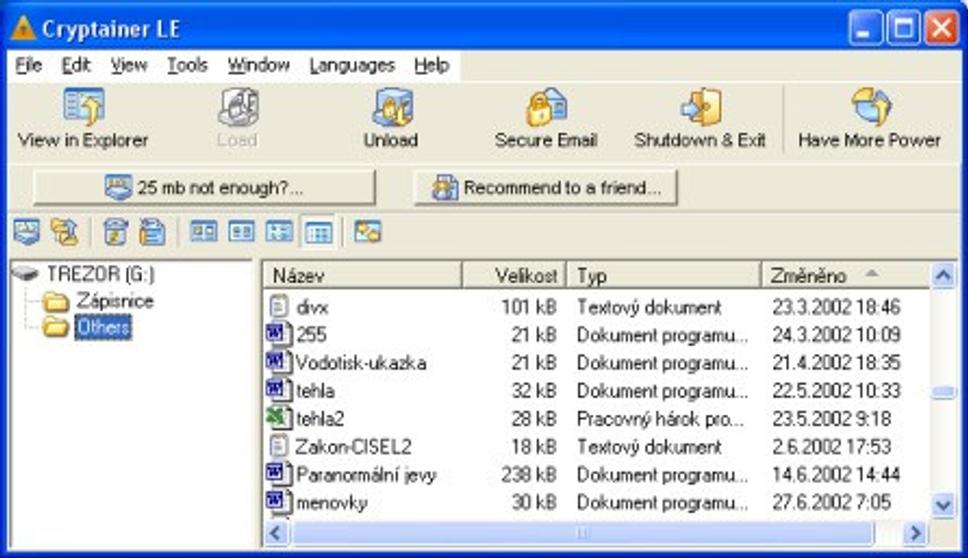Click the 'Pracovný hárok pro...' type cell
The height and width of the screenshot is (558, 968).
(660, 419)
